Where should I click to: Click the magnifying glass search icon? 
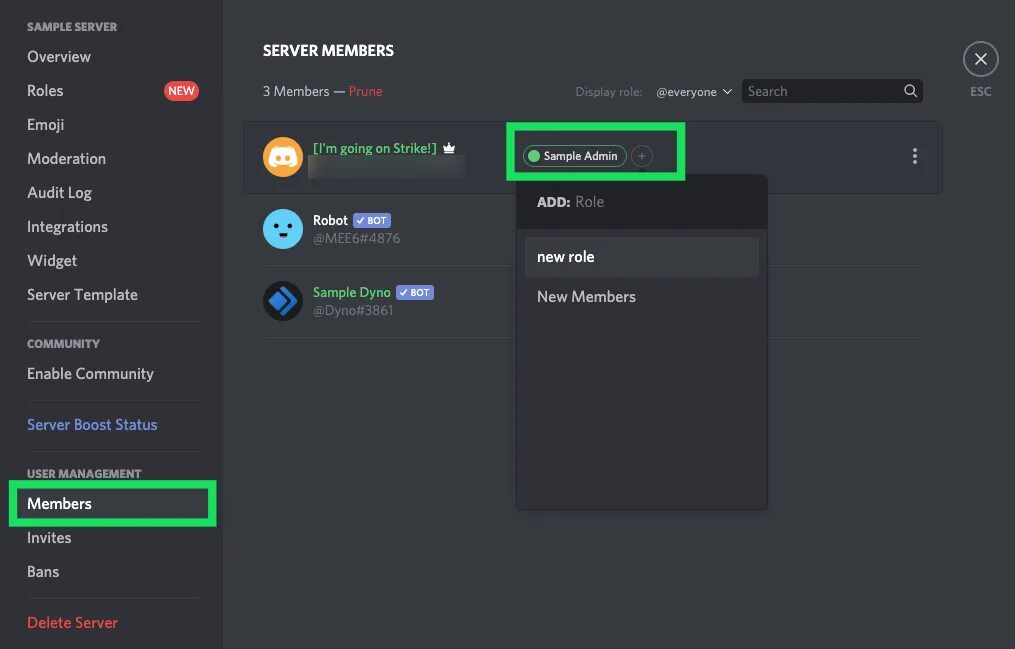pyautogui.click(x=910, y=91)
